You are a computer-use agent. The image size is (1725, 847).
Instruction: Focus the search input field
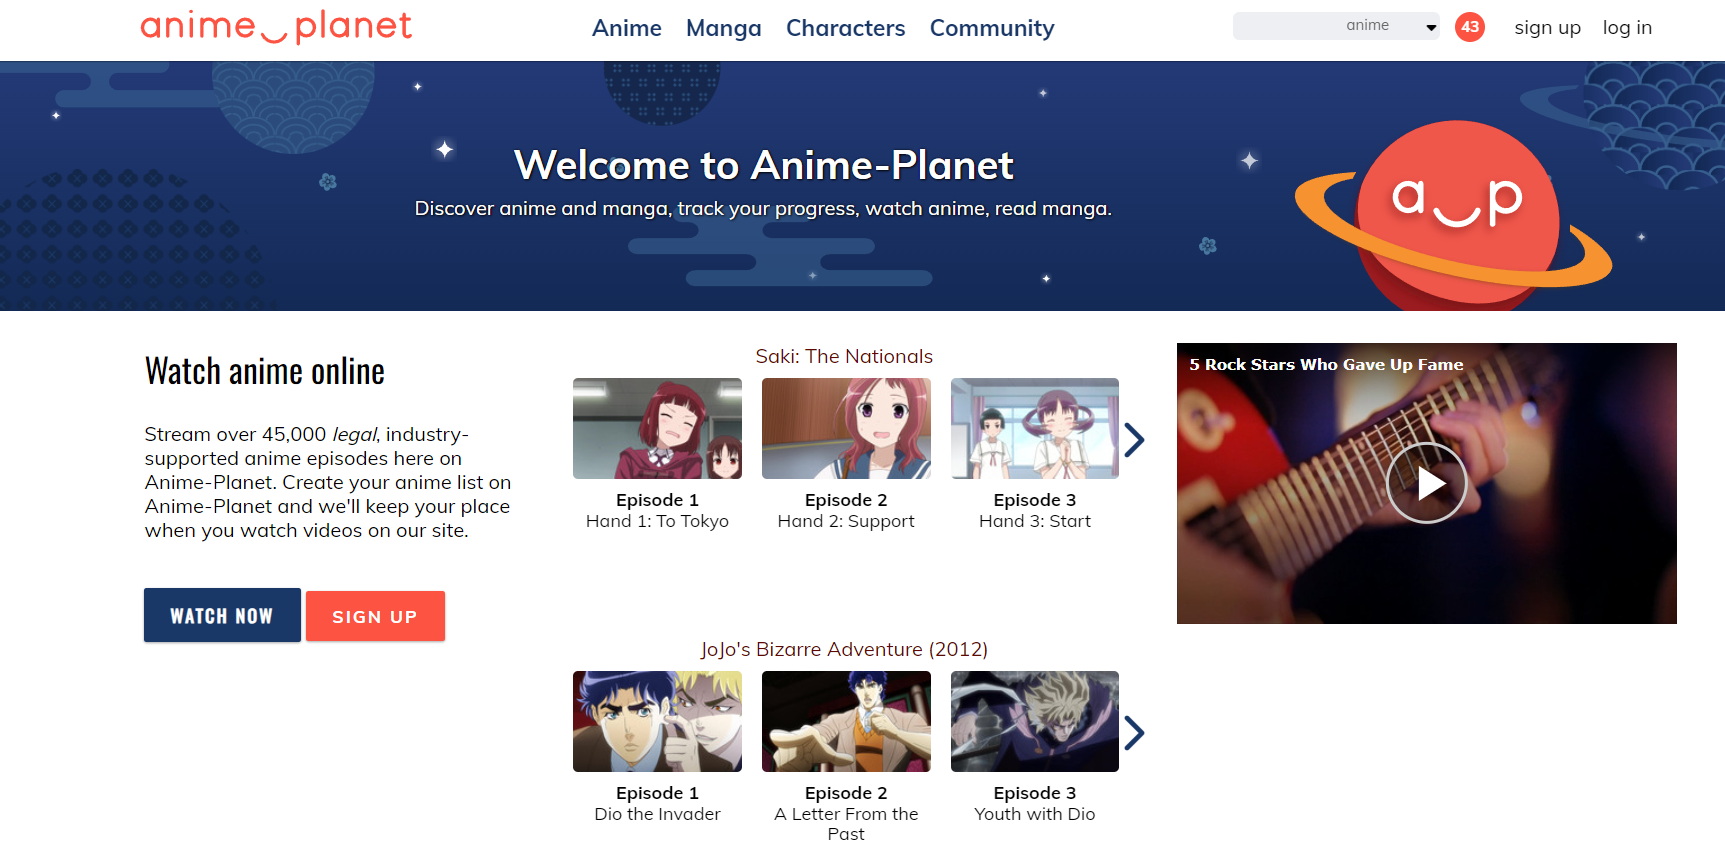(x=1285, y=26)
